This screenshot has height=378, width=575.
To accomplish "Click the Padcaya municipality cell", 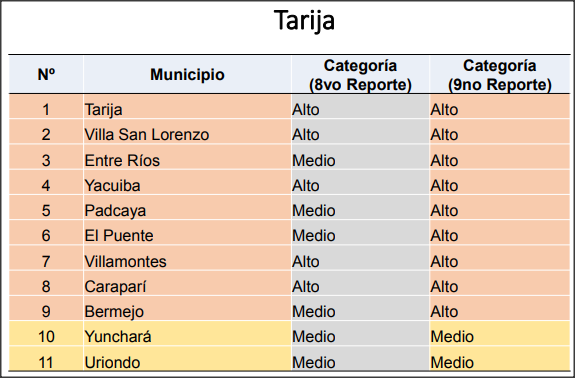I will pyautogui.click(x=187, y=210).
